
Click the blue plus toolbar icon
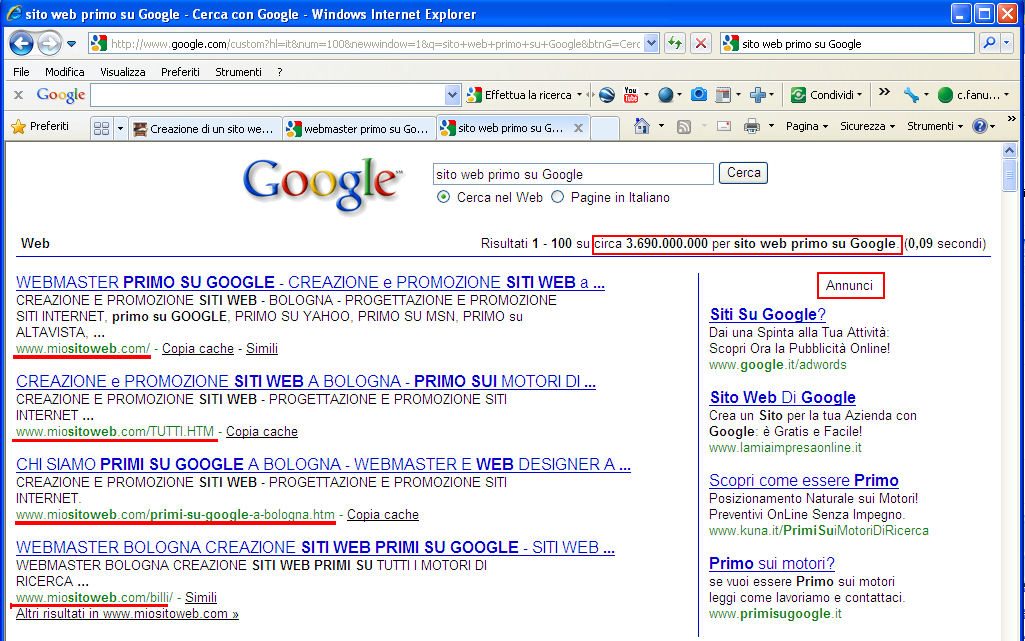click(x=758, y=95)
